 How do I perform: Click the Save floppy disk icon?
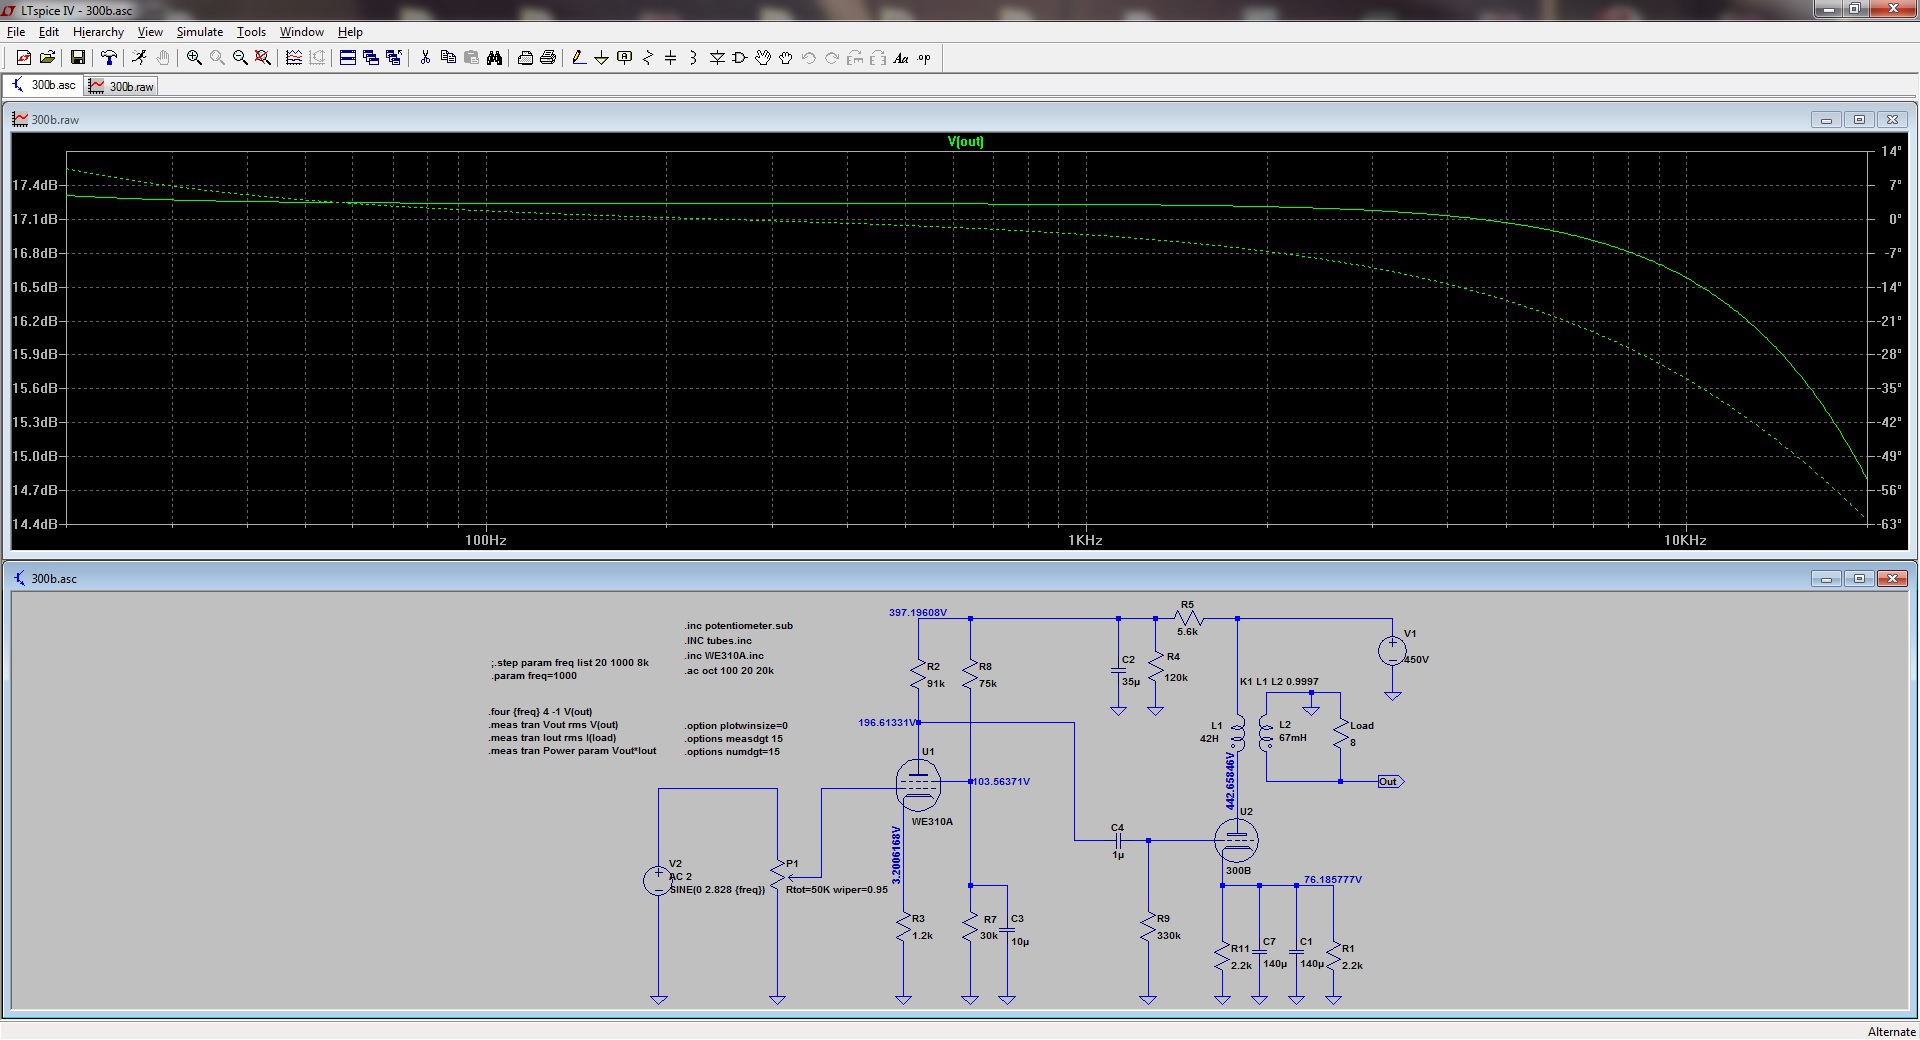pyautogui.click(x=77, y=58)
